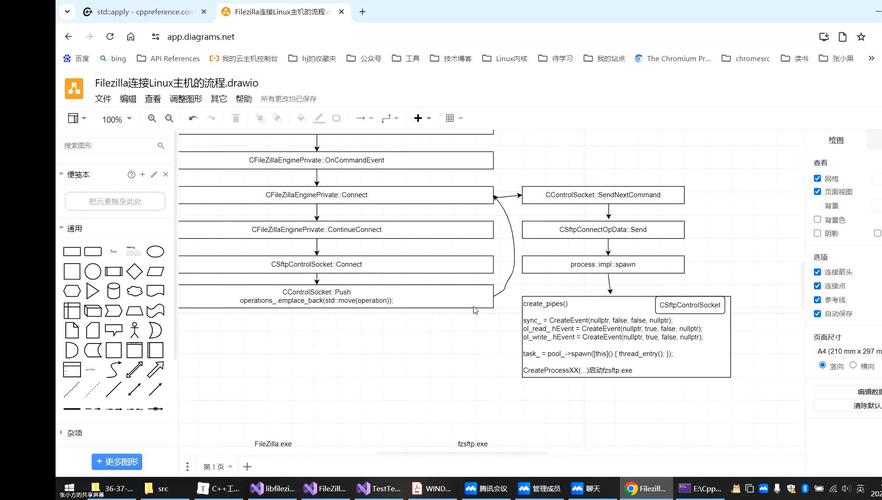This screenshot has width=882, height=500.
Task: Open the 100% zoom level dropdown
Action: click(116, 119)
